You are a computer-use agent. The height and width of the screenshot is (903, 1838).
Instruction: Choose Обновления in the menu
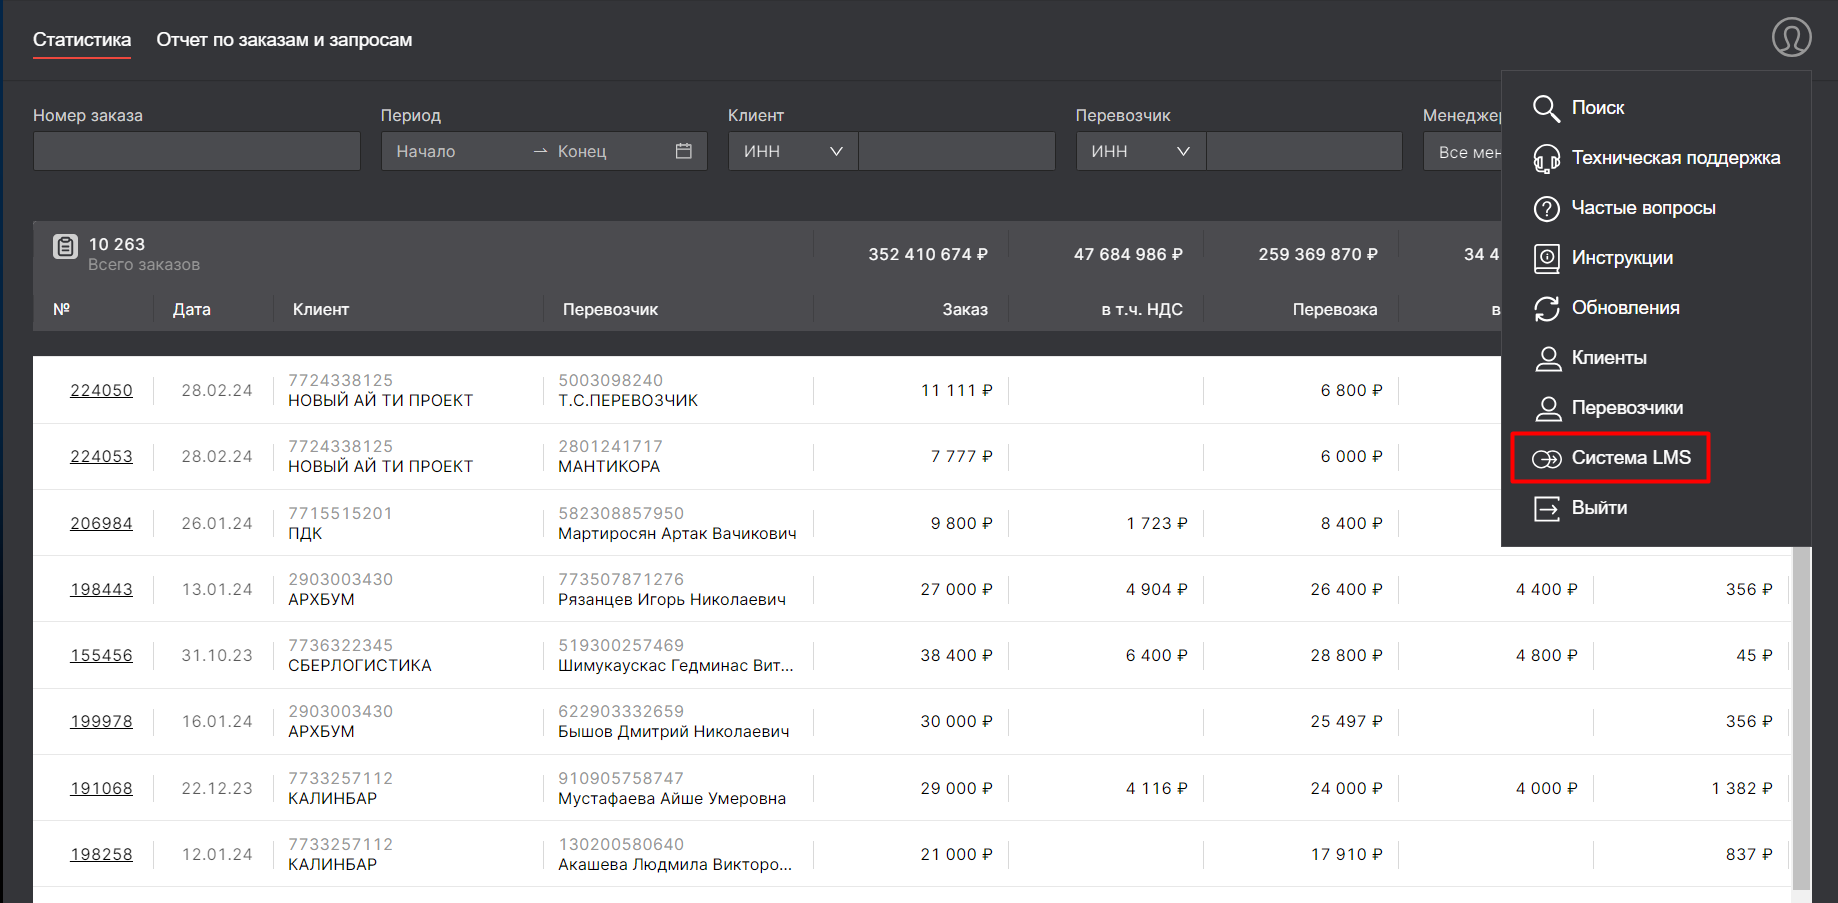1625,308
